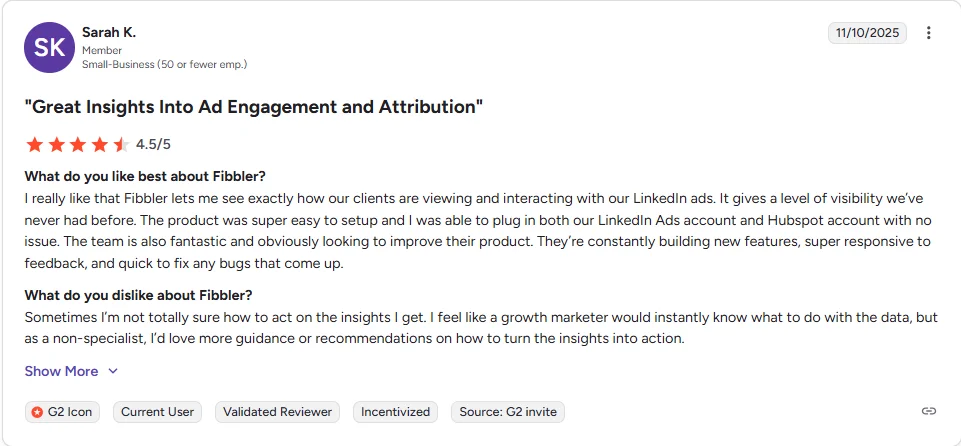Image resolution: width=961 pixels, height=446 pixels.
Task: Click the third rating star
Action: (78, 144)
